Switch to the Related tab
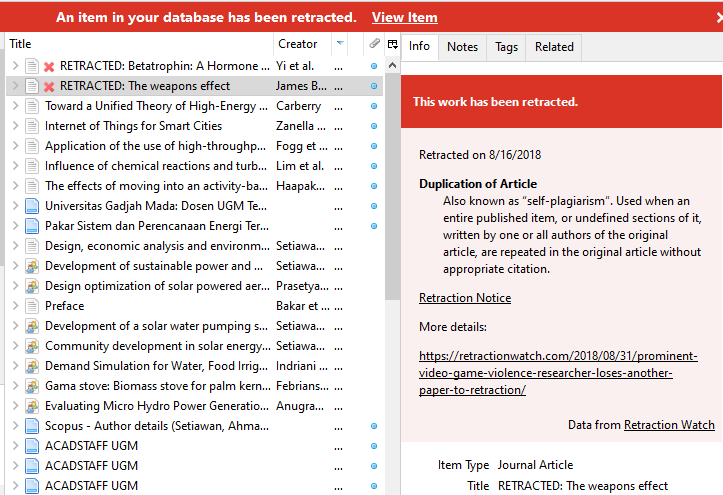 click(554, 47)
